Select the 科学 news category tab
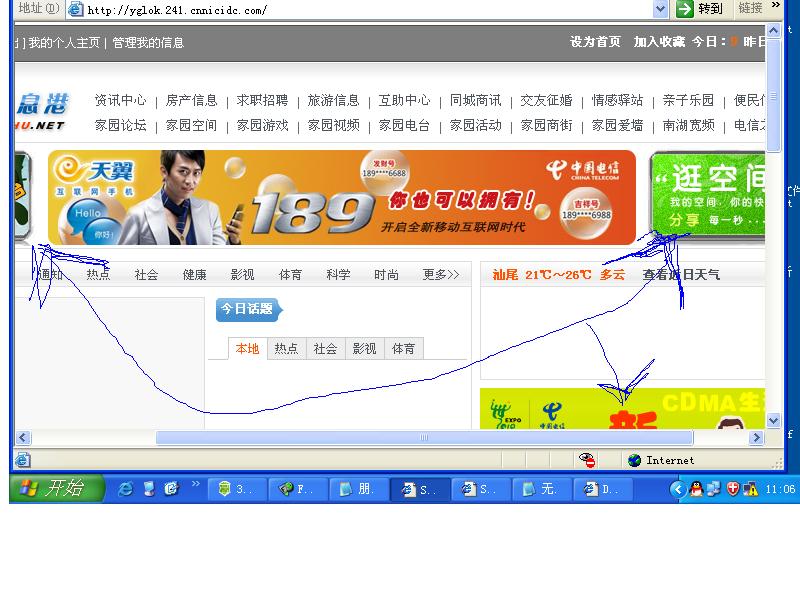This screenshot has height=600, width=800. (338, 274)
